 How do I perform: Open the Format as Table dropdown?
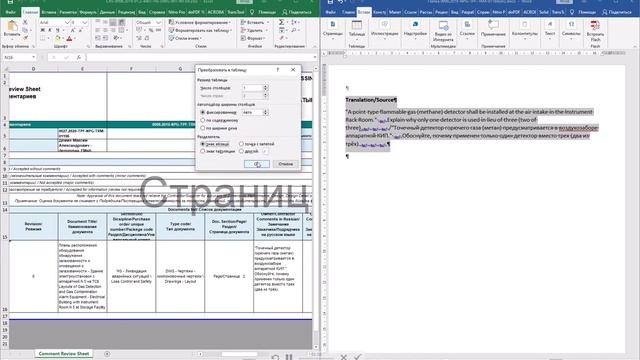tap(200, 30)
